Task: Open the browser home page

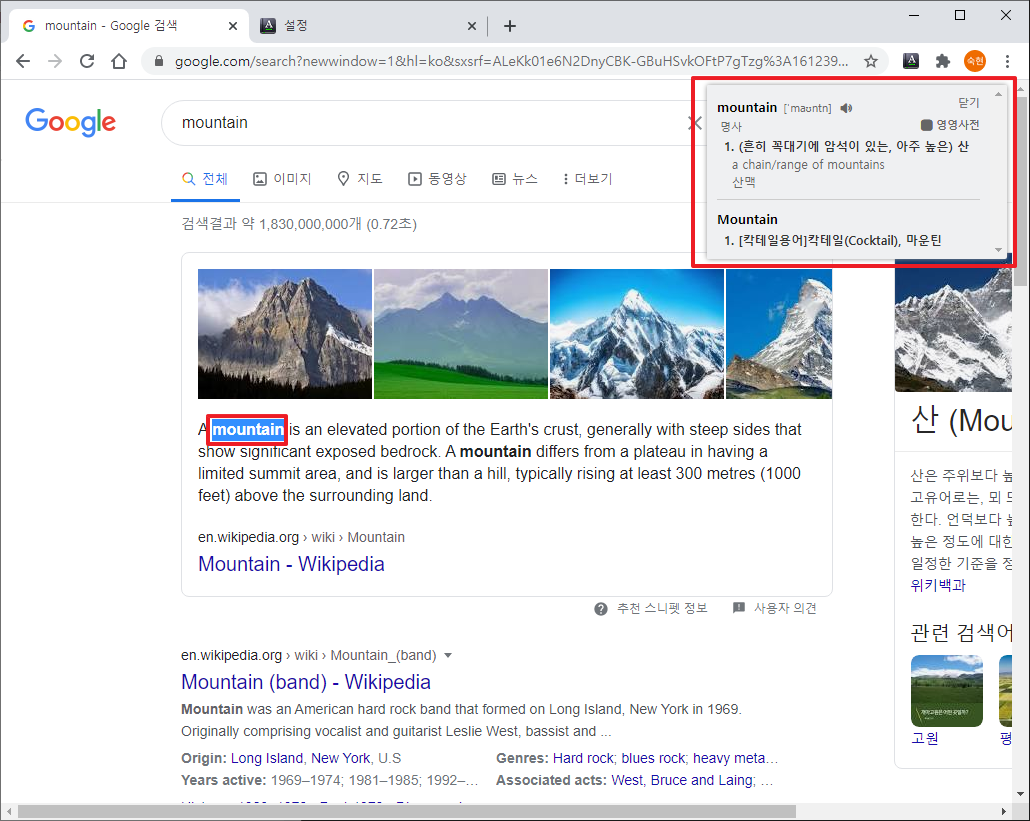Action: [119, 61]
